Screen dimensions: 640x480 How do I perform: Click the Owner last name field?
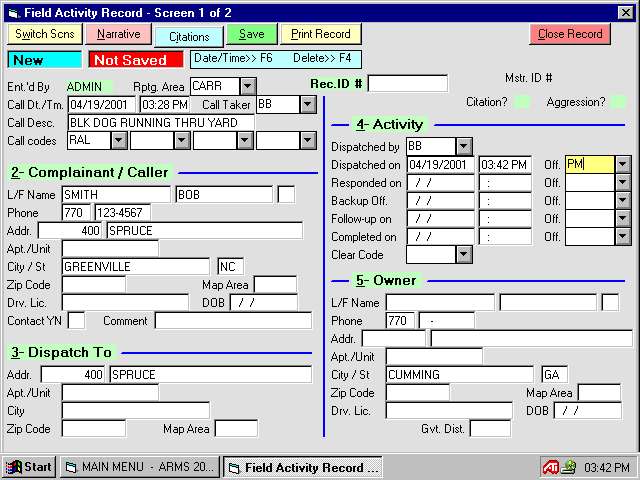coord(440,302)
